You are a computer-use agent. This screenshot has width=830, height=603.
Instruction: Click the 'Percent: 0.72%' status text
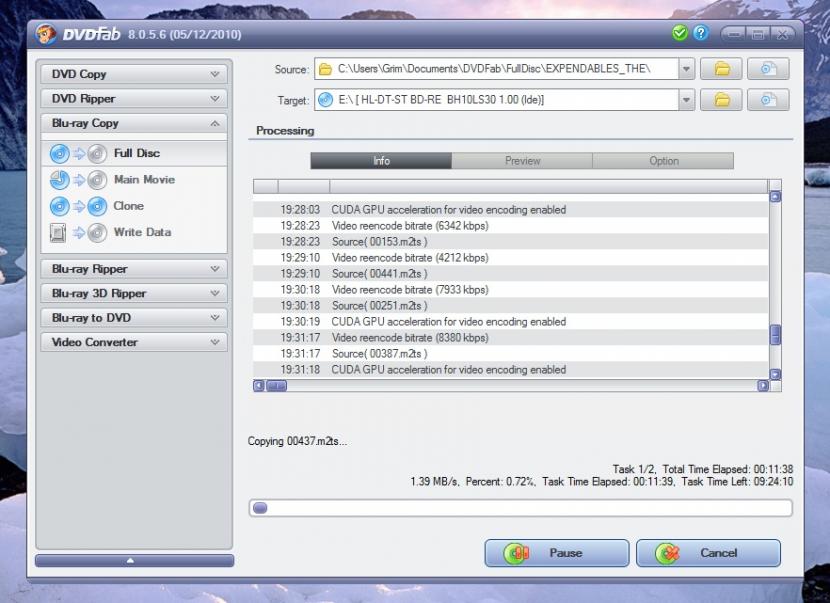click(500, 482)
